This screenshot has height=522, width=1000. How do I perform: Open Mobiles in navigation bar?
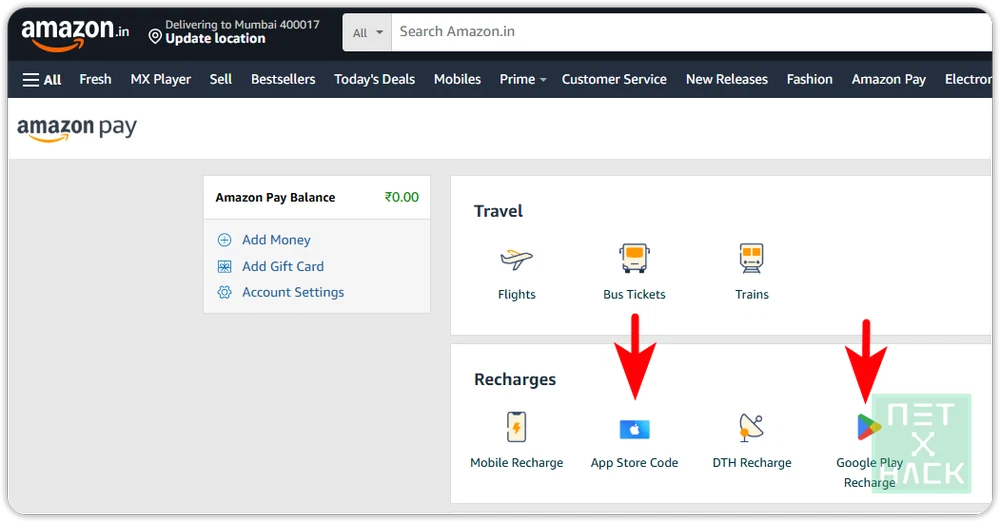(457, 79)
